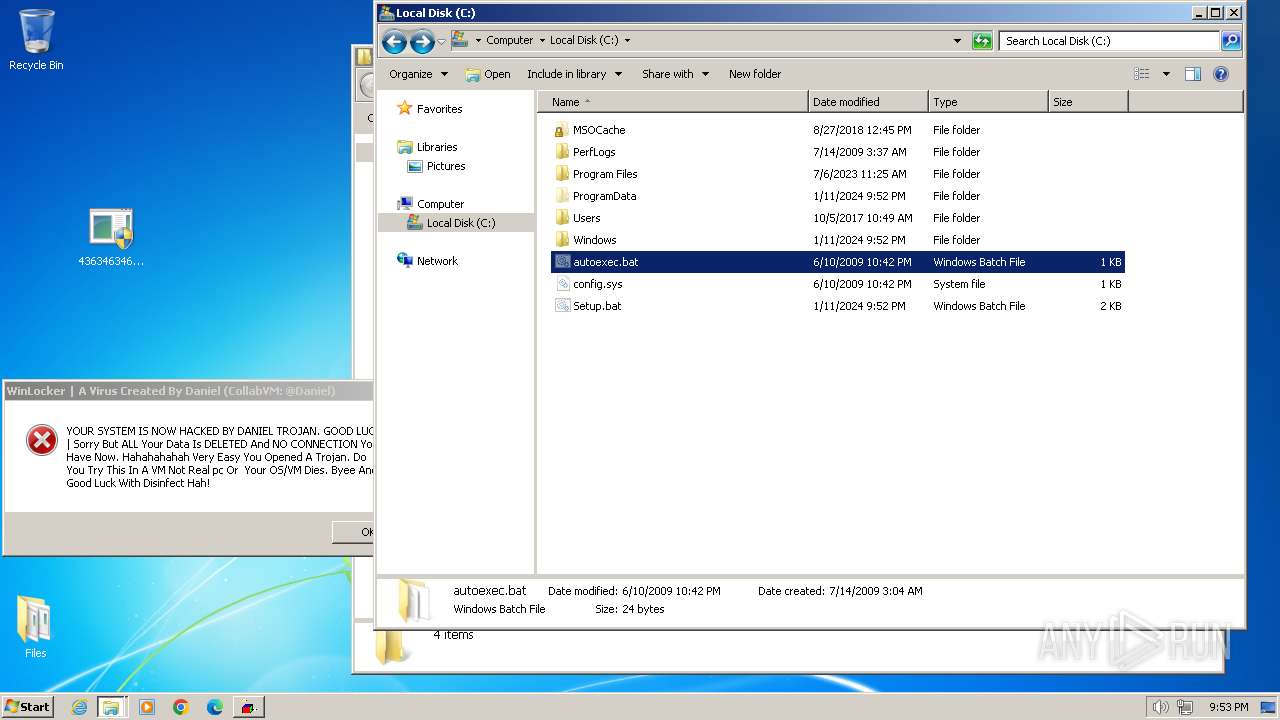Image resolution: width=1280 pixels, height=720 pixels.
Task: Click the Change your view icon
Action: [1142, 74]
